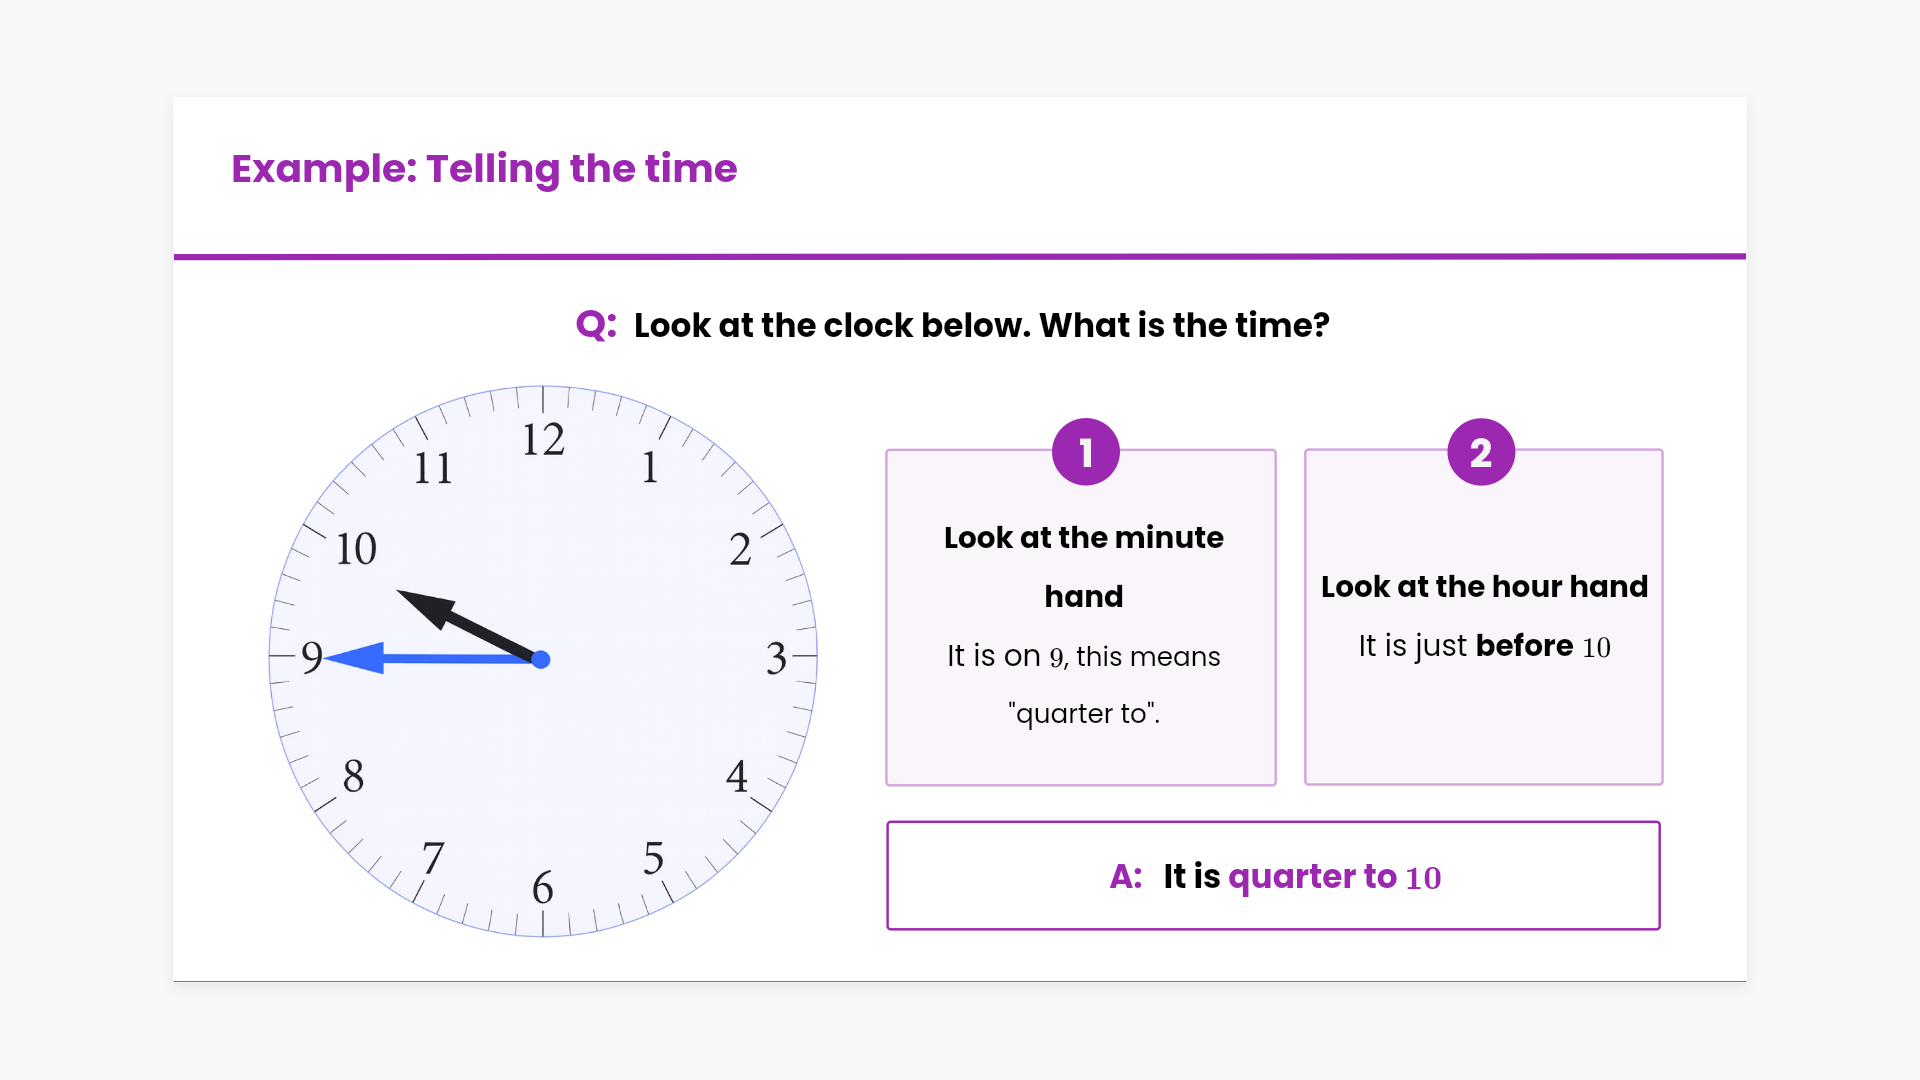Screen dimensions: 1920x1080
Task: Select number 10 on the clock face
Action: pos(356,549)
